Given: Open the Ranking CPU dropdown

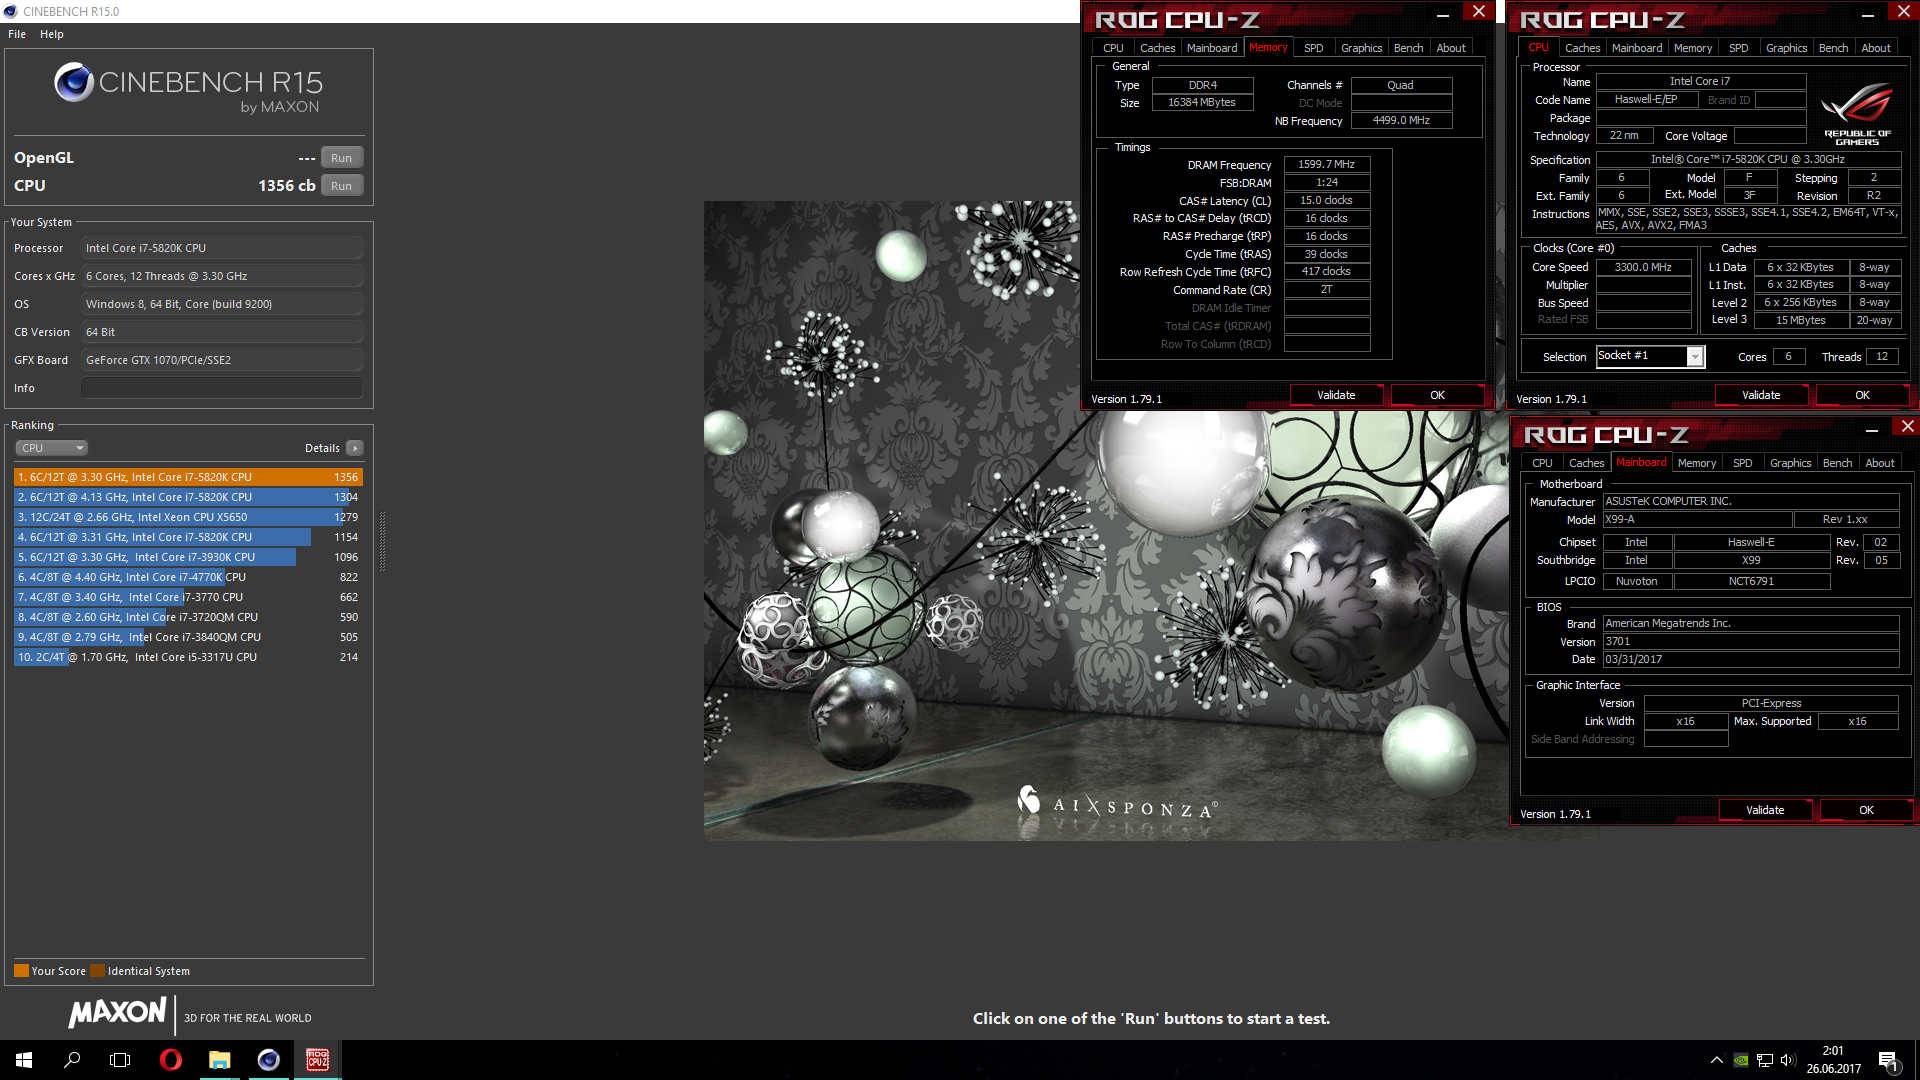Looking at the screenshot, I should (x=52, y=448).
